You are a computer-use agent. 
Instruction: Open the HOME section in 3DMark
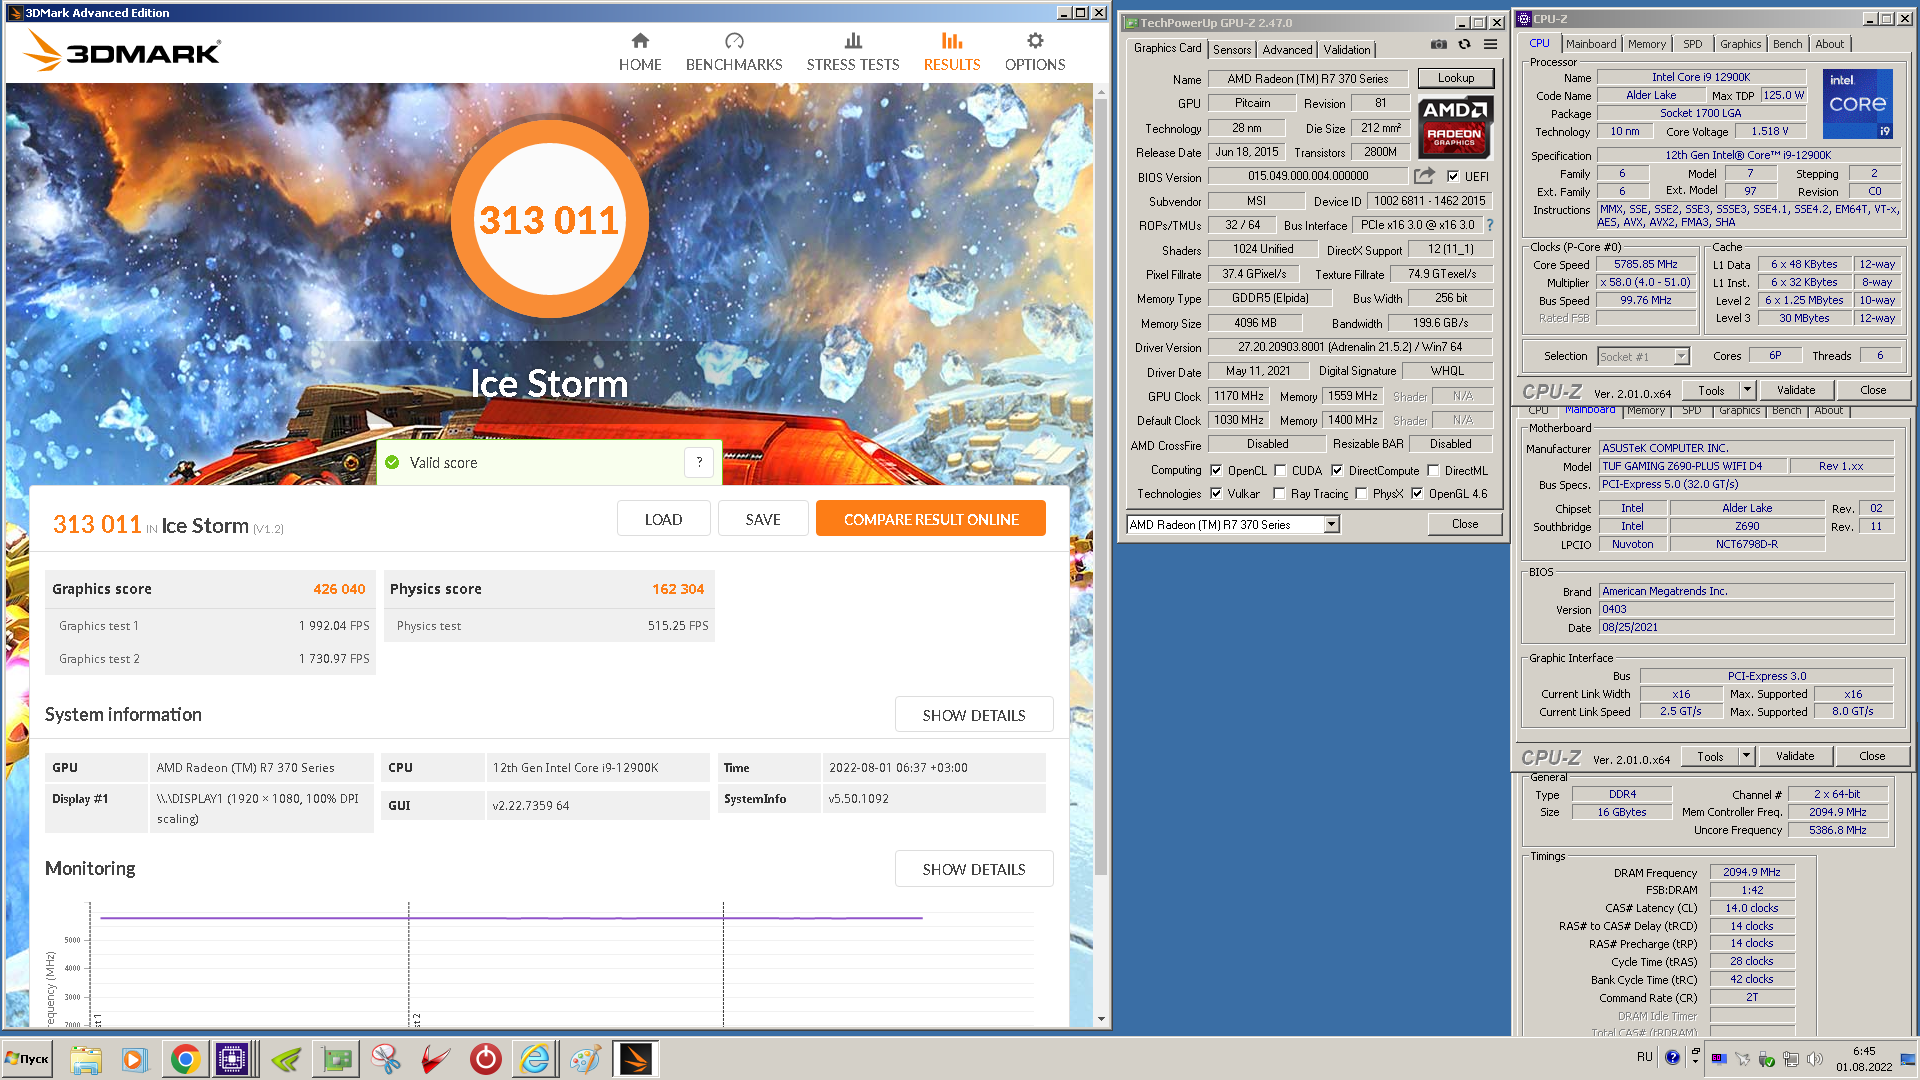[640, 52]
